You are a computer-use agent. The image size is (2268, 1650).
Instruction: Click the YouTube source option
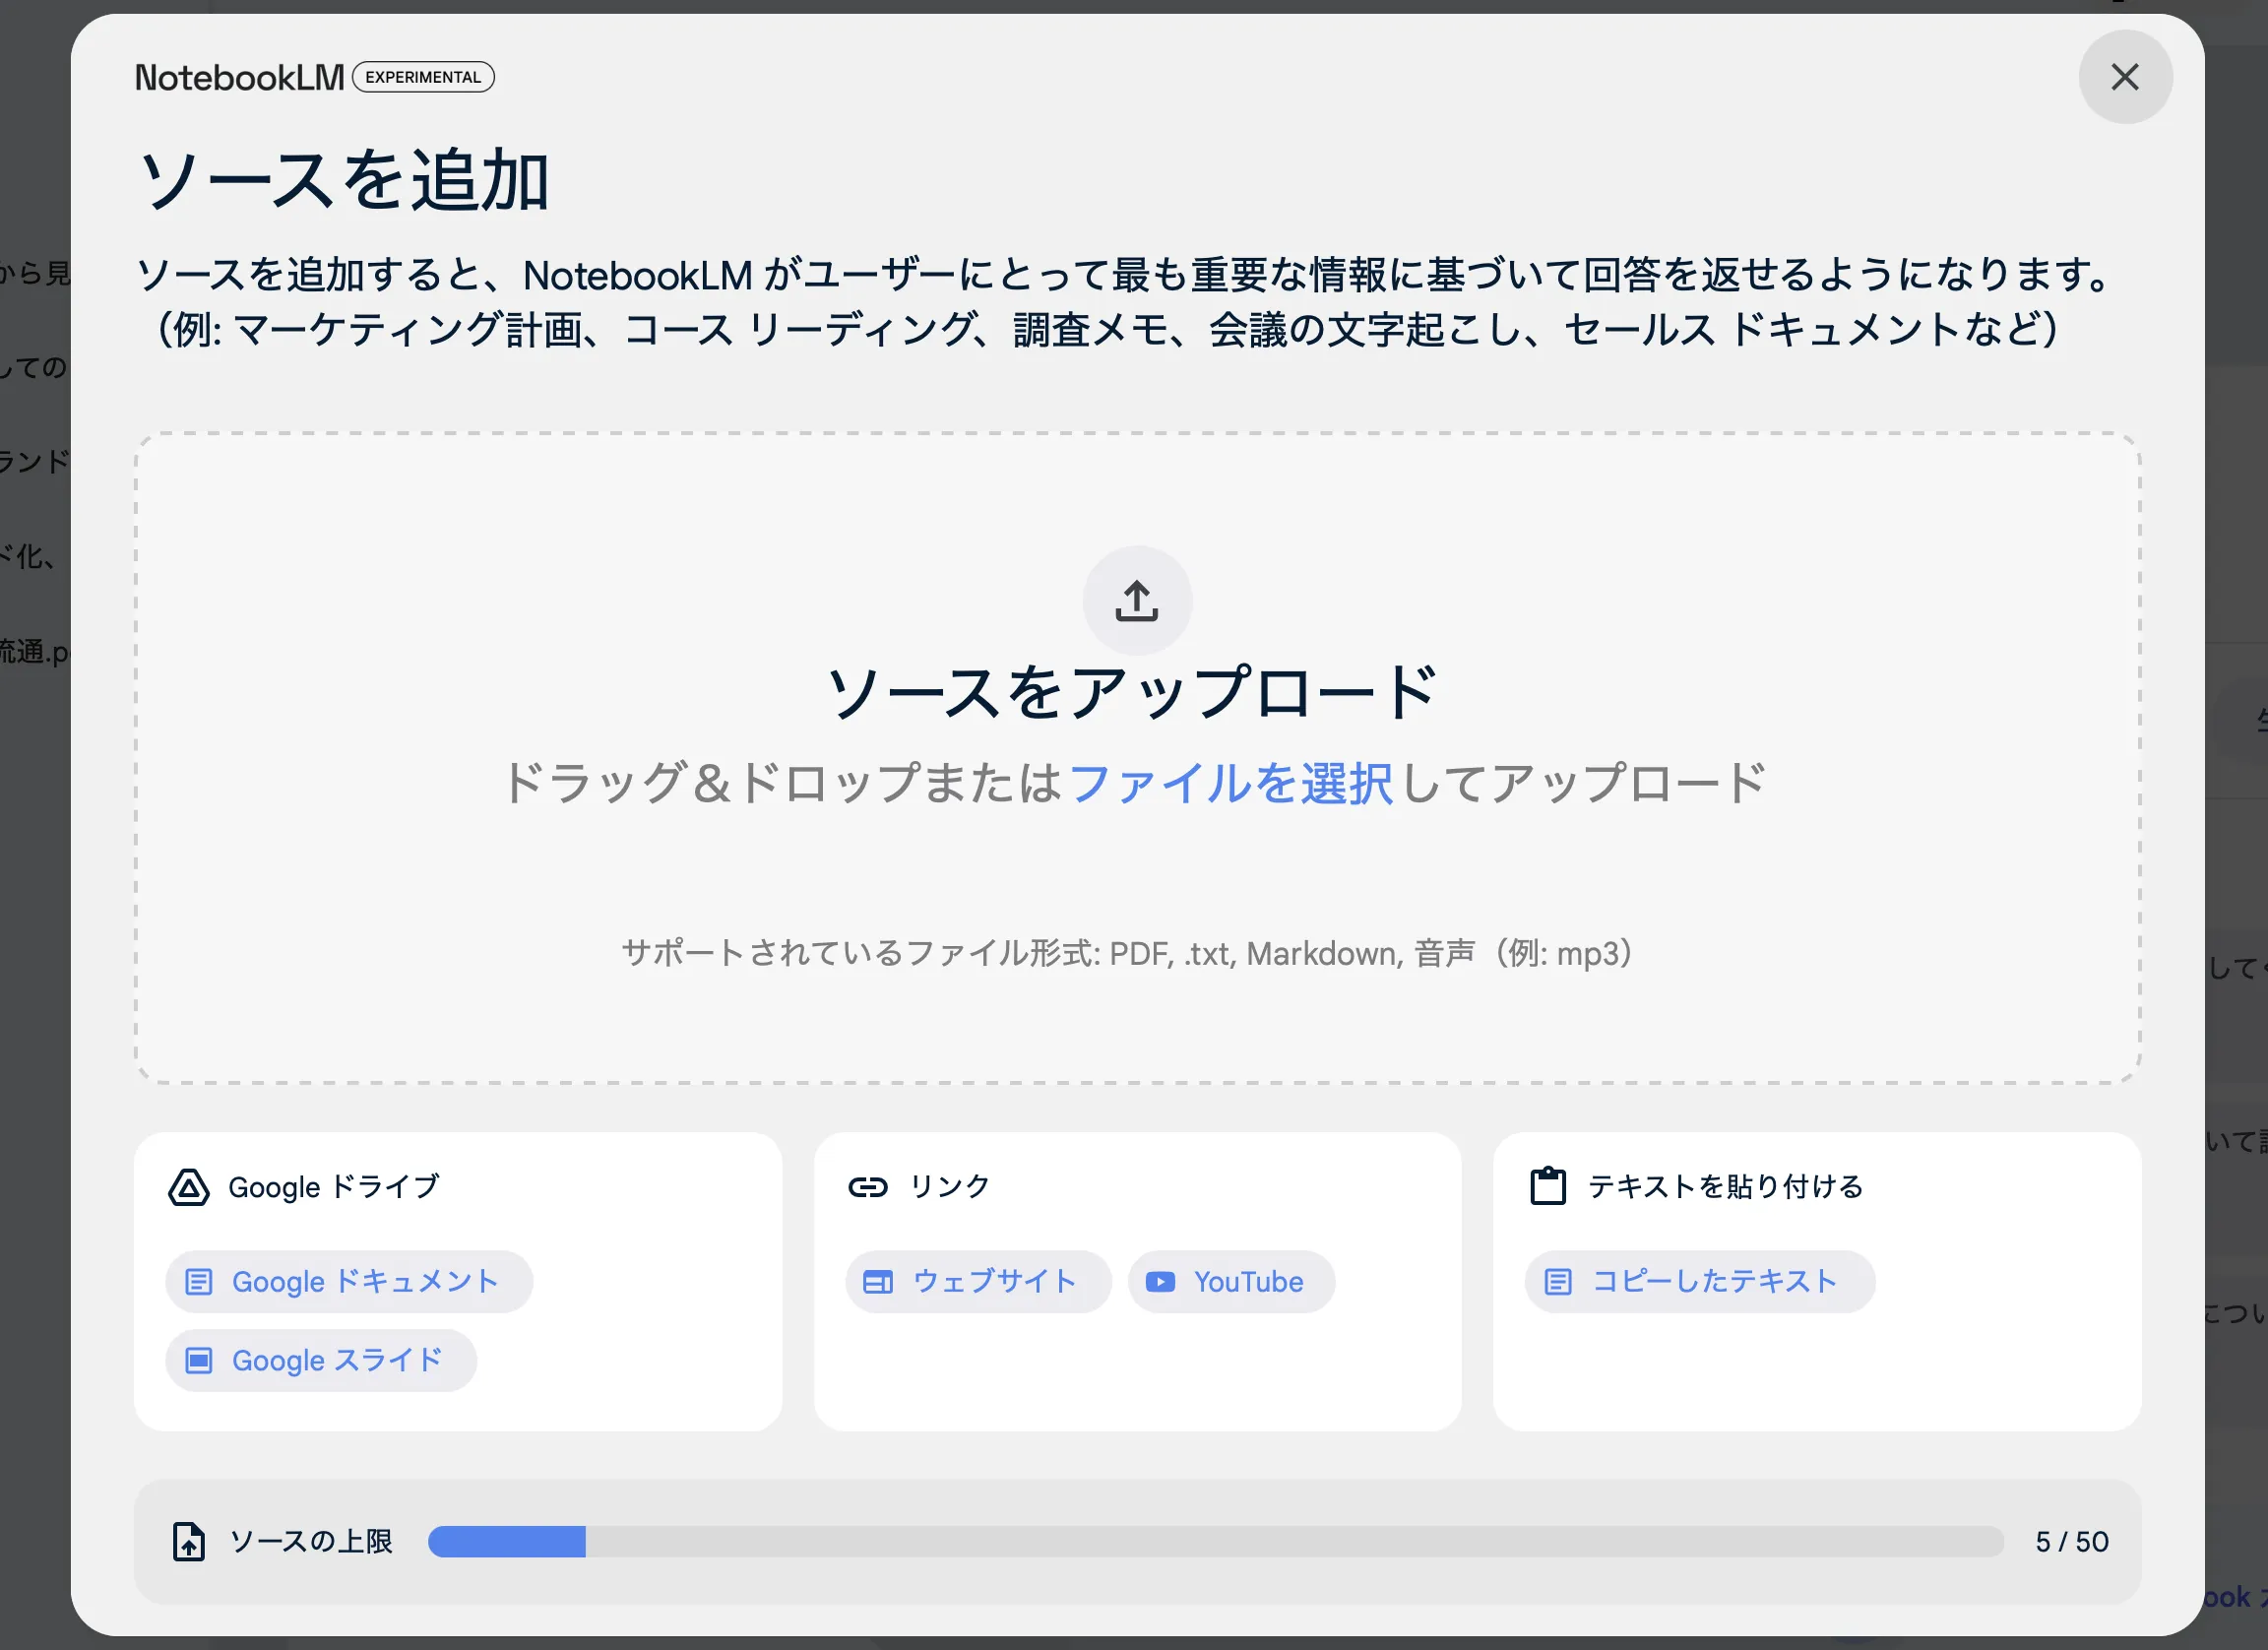coord(1228,1282)
